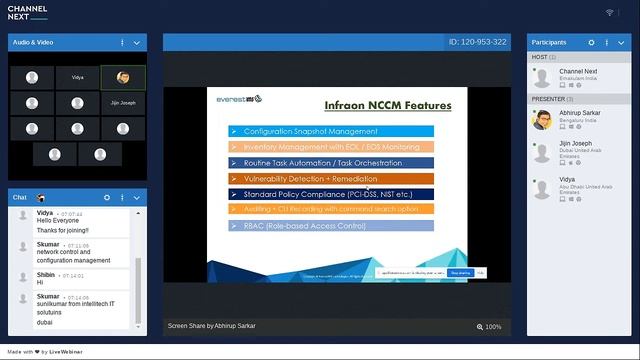Click the PRESENTER section header in Participants

coord(579,99)
